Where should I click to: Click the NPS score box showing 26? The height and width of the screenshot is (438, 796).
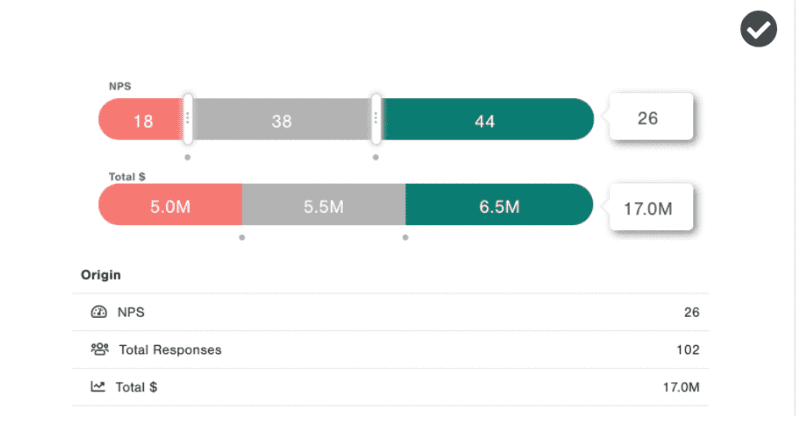pyautogui.click(x=651, y=117)
